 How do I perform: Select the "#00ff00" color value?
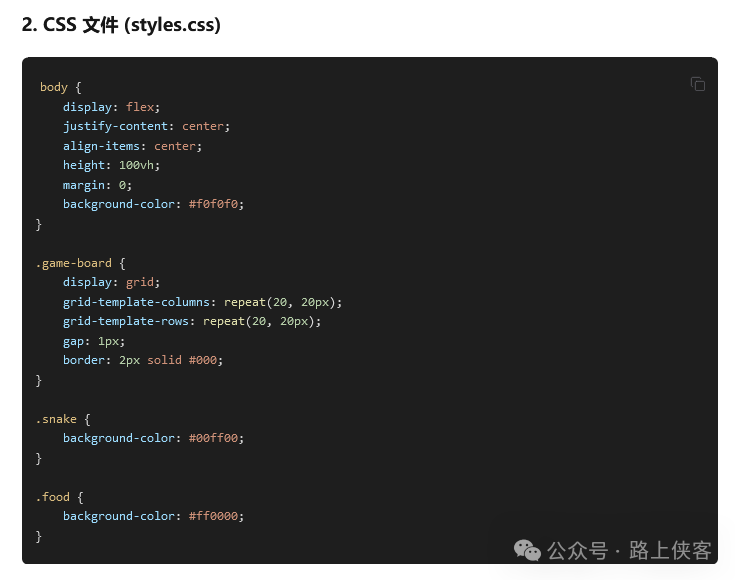tap(213, 438)
